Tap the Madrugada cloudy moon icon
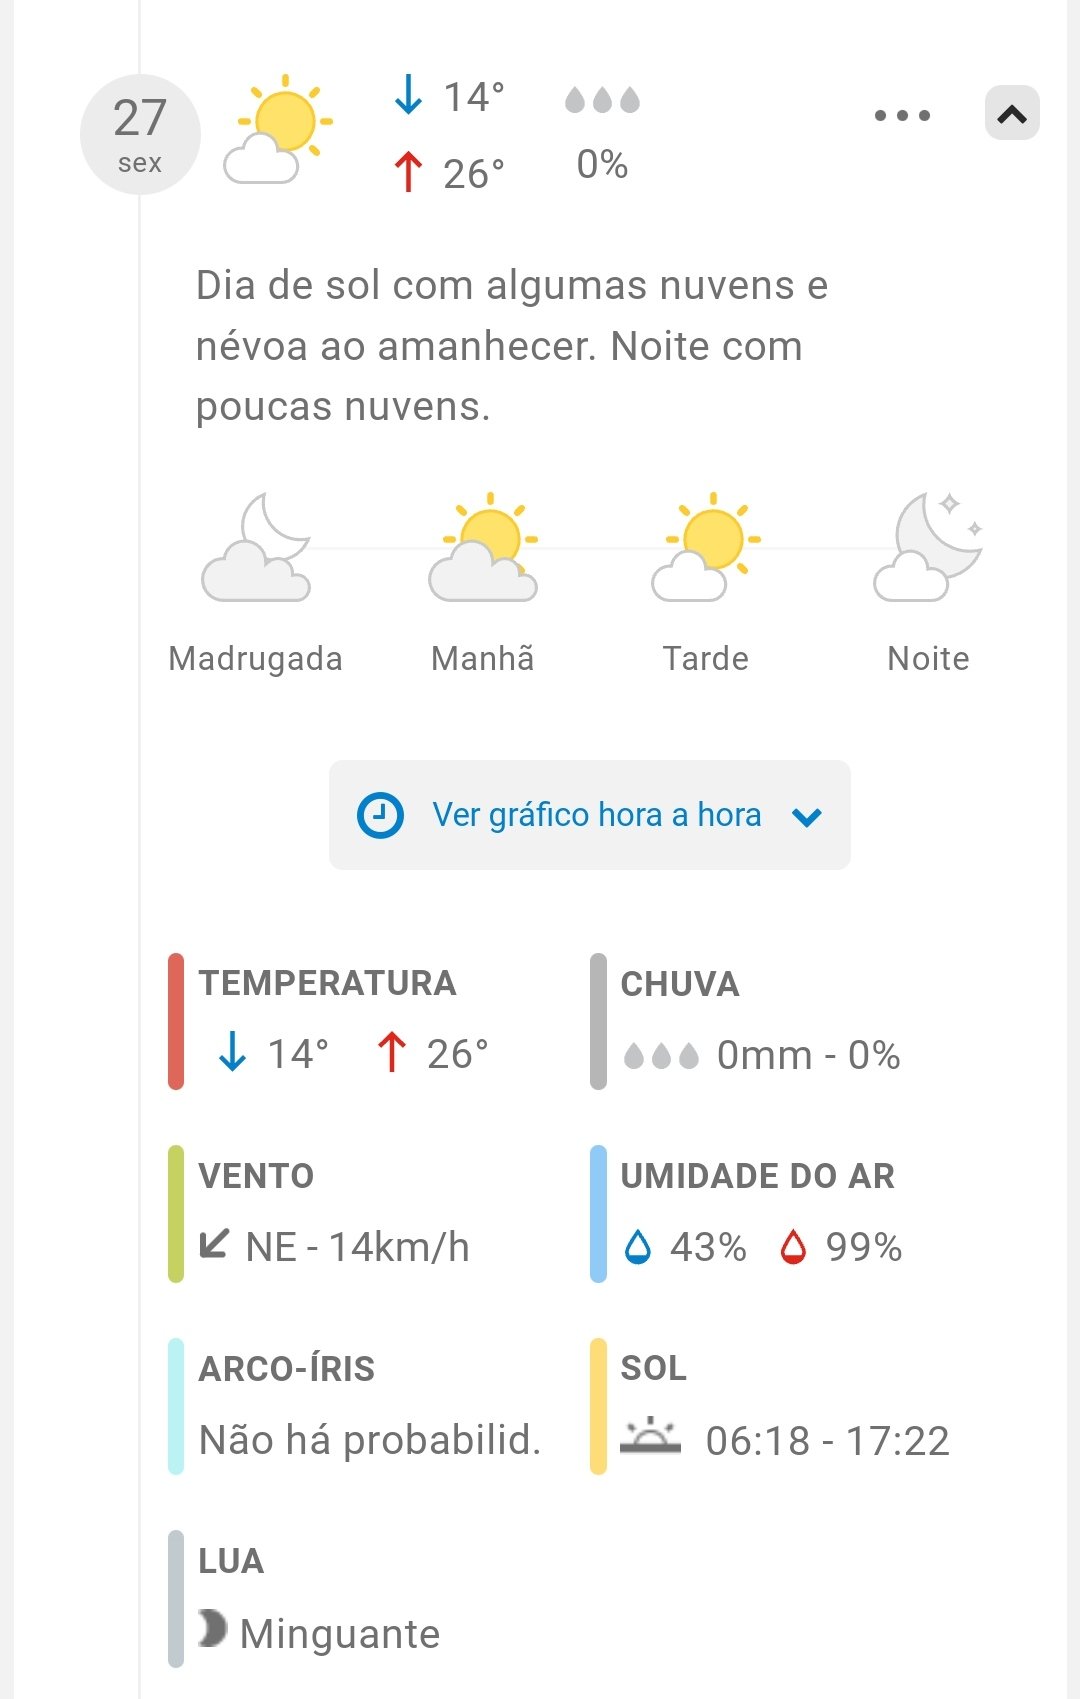 click(x=257, y=548)
